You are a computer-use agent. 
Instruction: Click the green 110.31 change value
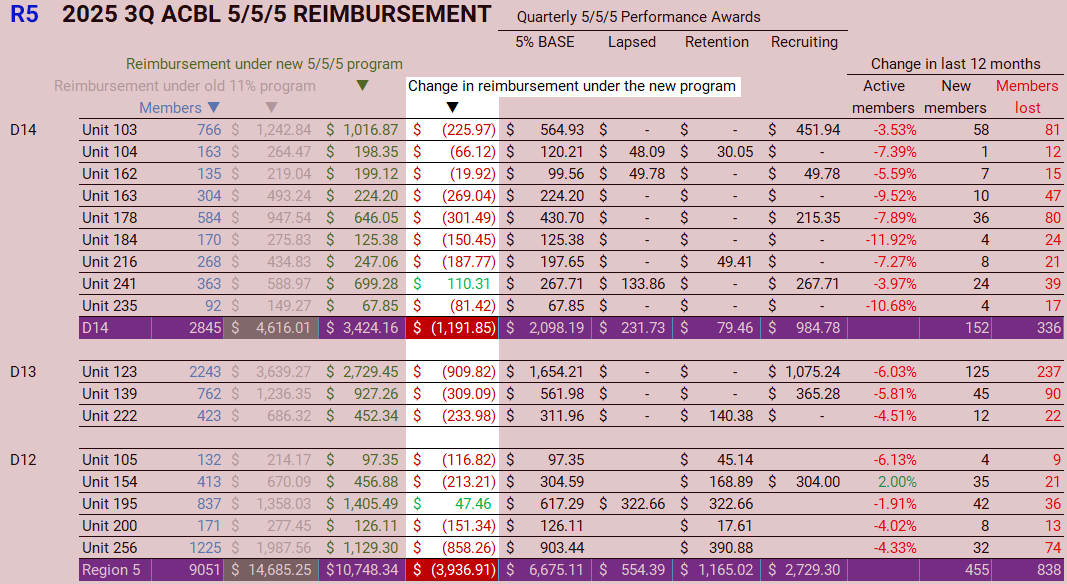coord(468,284)
